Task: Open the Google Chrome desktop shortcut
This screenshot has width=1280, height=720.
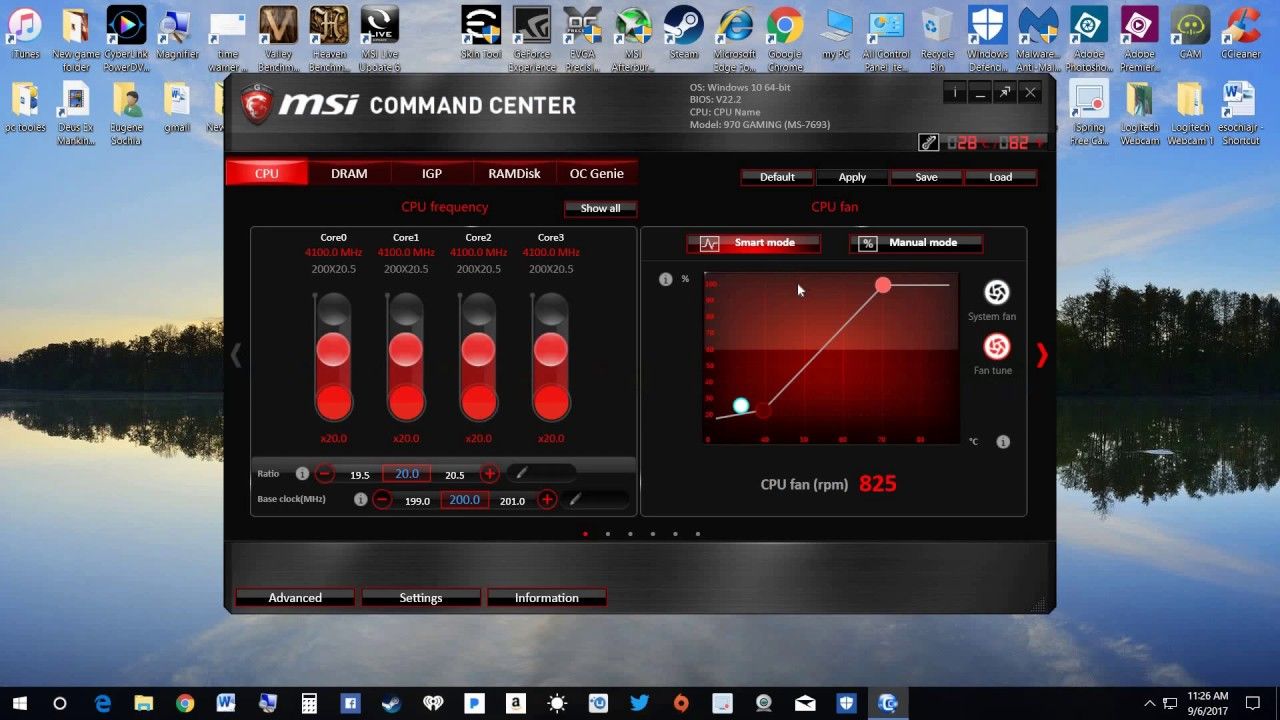Action: coord(785,40)
